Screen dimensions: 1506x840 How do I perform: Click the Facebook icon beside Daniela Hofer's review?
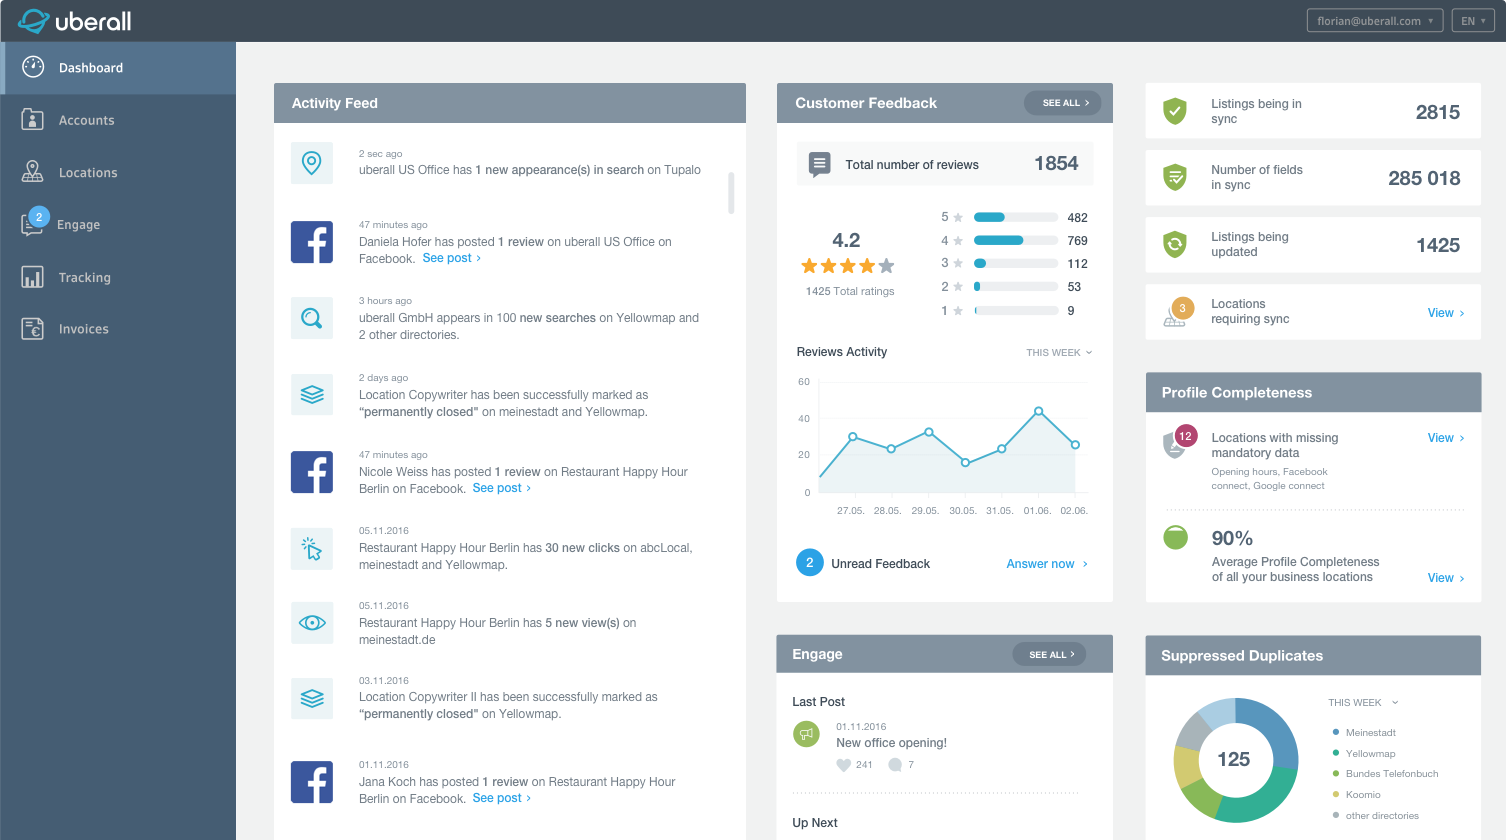pos(312,242)
